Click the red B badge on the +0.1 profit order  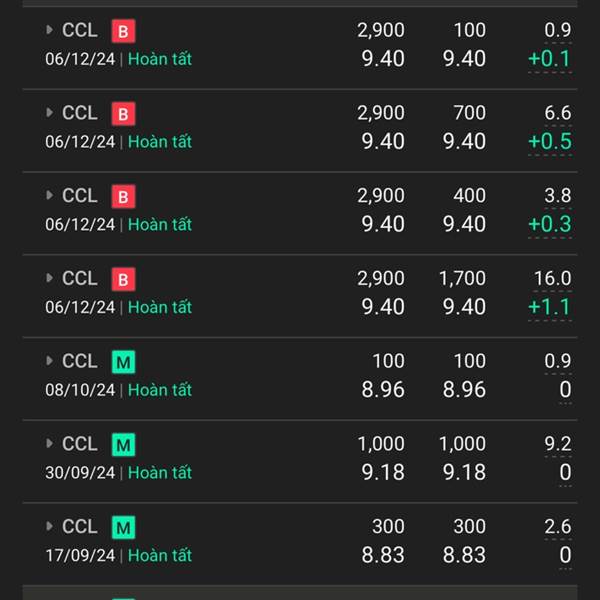[123, 31]
